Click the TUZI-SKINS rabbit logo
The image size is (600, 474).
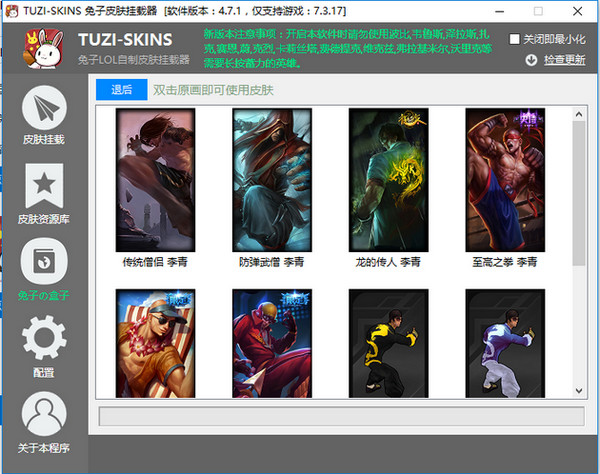coord(44,49)
